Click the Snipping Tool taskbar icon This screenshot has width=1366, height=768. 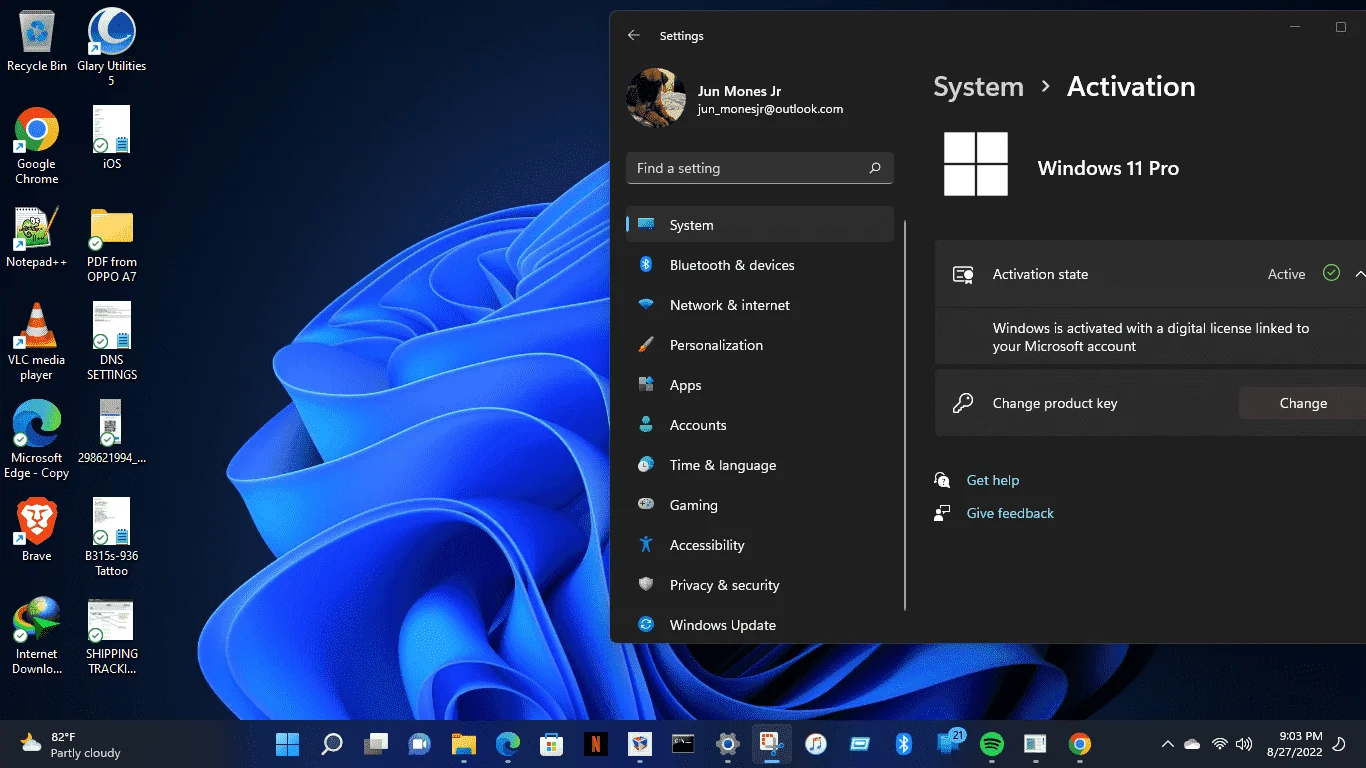click(772, 744)
